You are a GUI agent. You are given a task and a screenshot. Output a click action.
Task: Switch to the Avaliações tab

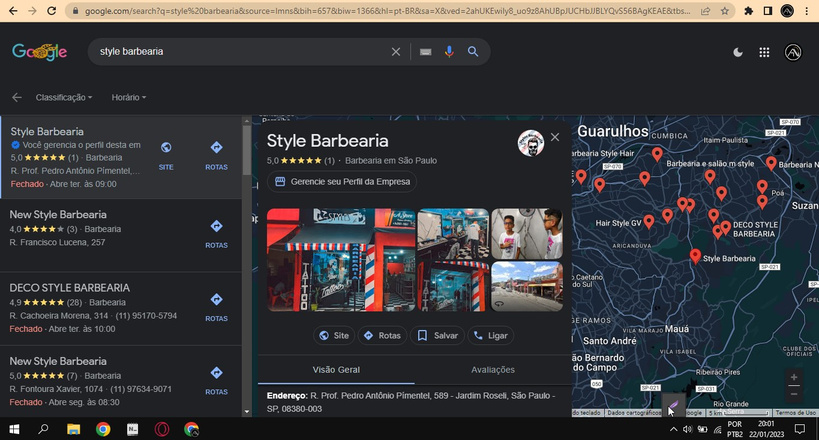click(x=492, y=369)
